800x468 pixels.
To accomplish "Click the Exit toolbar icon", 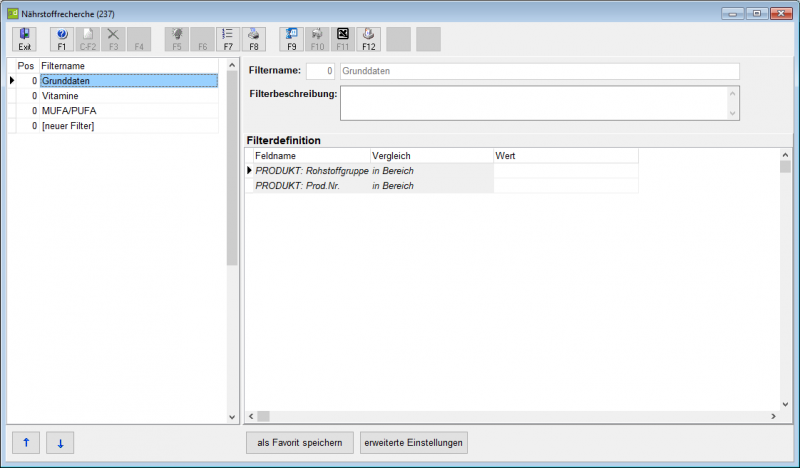I will pos(24,39).
